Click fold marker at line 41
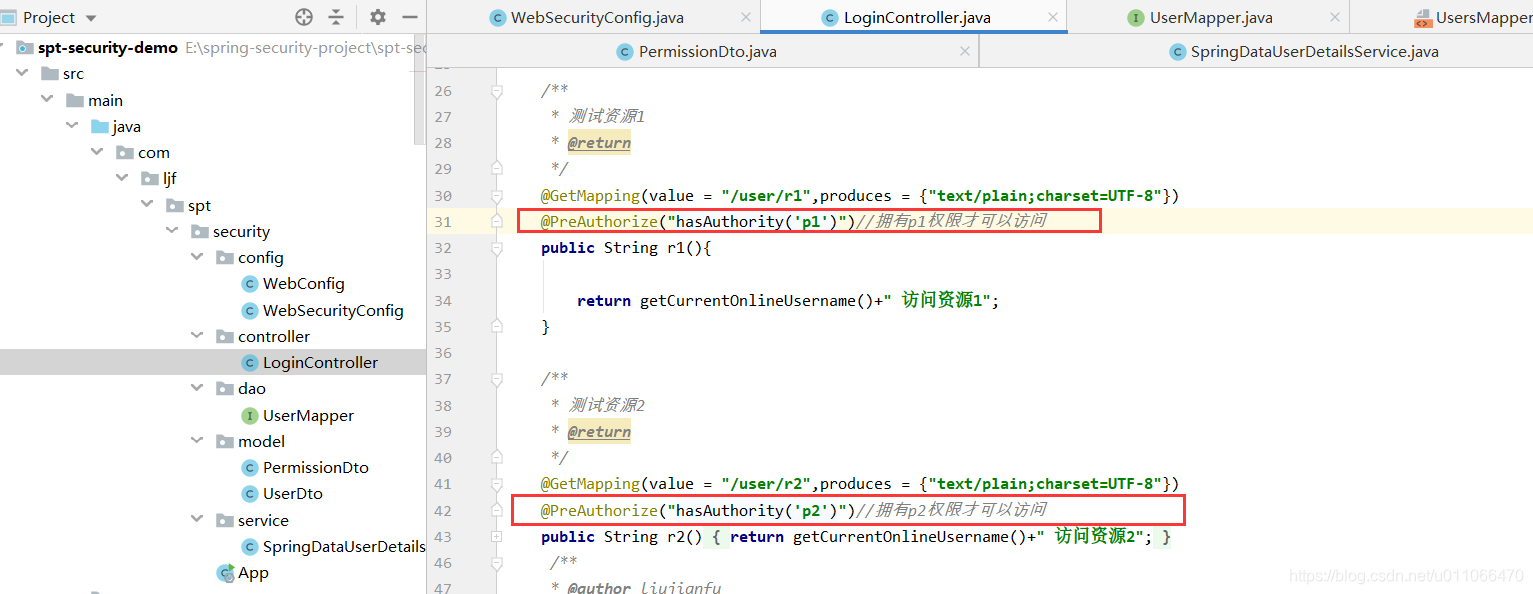Viewport: 1533px width, 594px height. point(497,483)
